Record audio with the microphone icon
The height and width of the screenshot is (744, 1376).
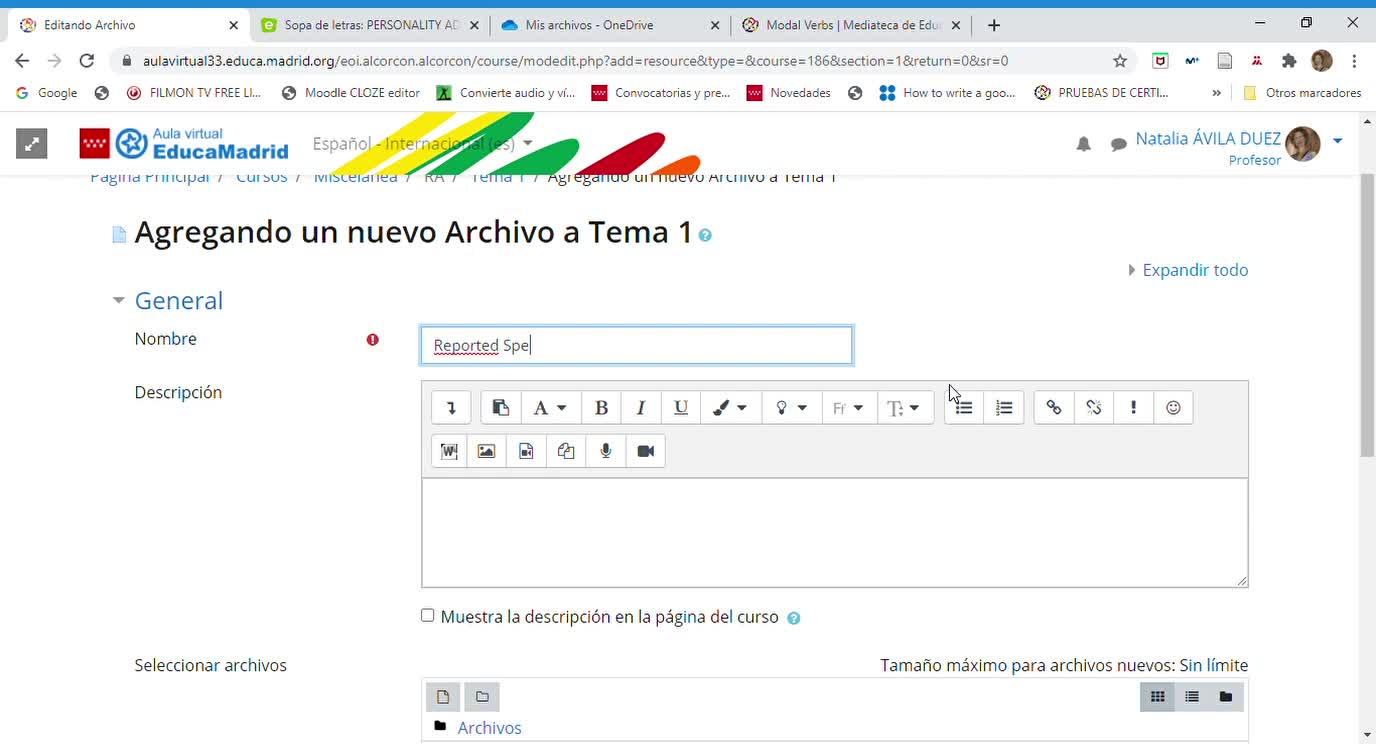pyautogui.click(x=606, y=451)
